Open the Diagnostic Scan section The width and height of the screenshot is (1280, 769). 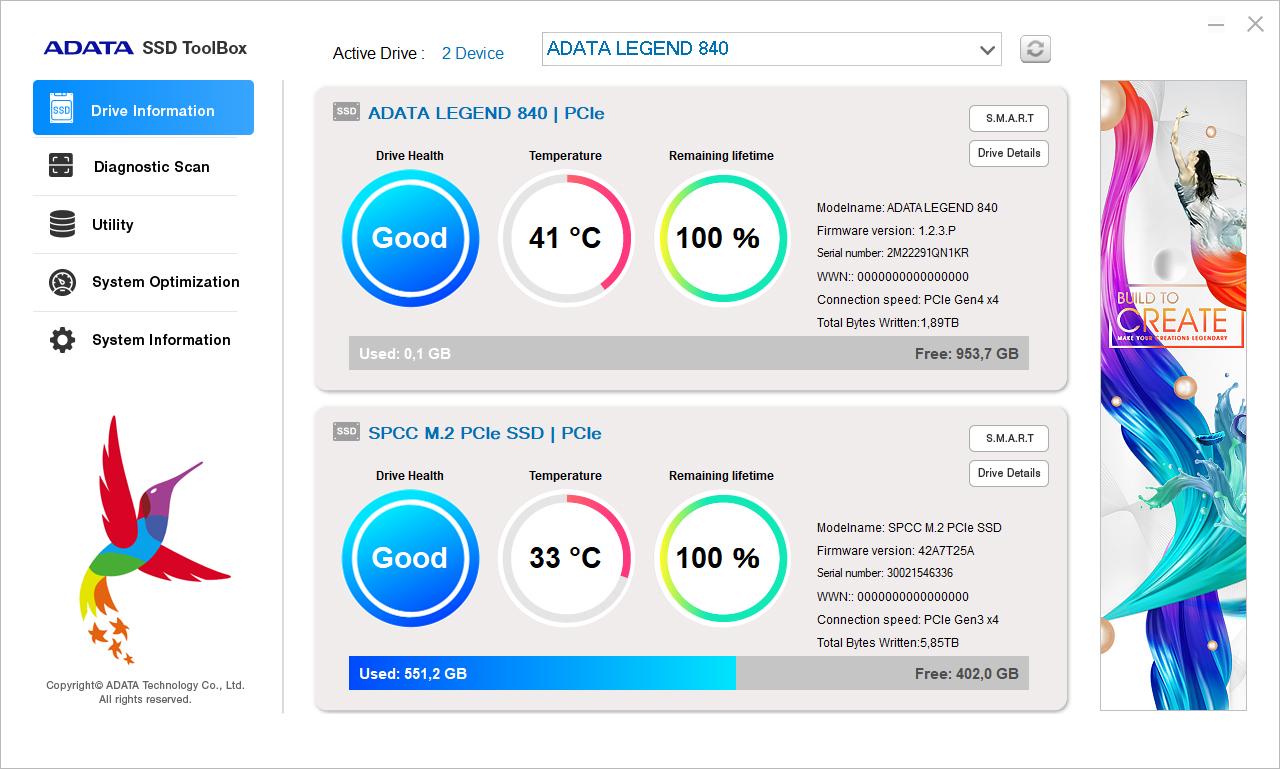point(143,166)
